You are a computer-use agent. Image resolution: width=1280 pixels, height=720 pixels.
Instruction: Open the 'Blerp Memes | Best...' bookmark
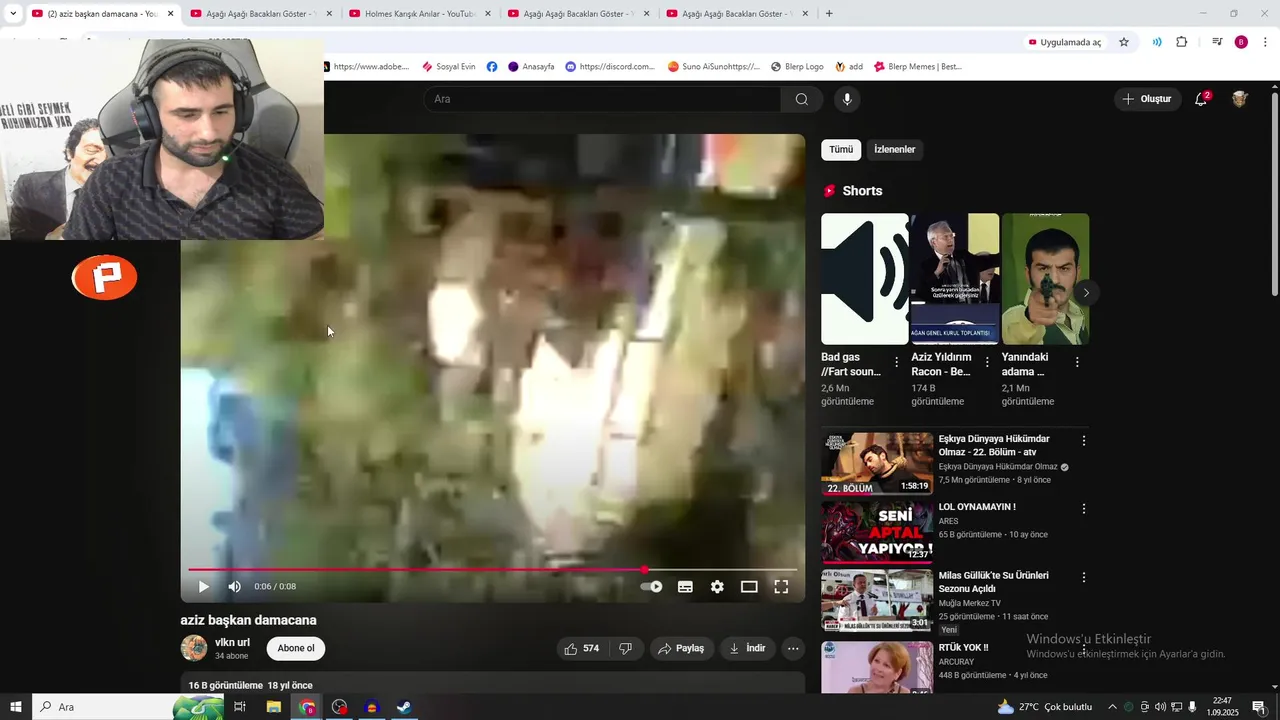[x=918, y=67]
